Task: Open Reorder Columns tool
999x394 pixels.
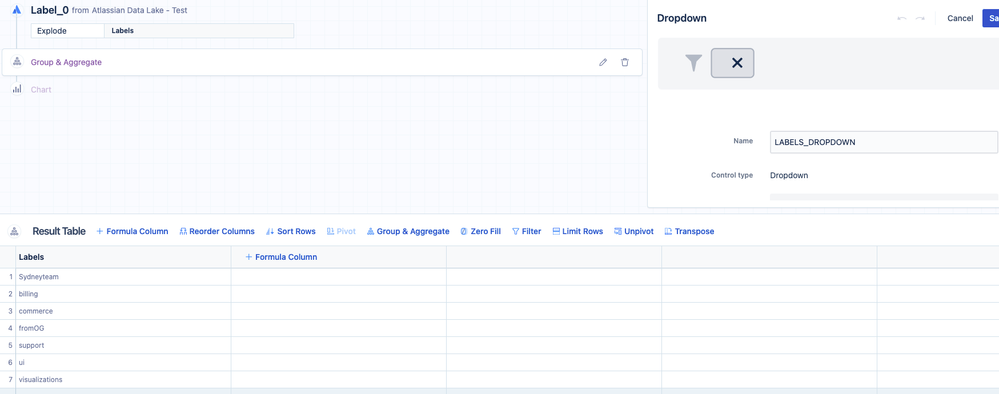Action: tap(217, 231)
